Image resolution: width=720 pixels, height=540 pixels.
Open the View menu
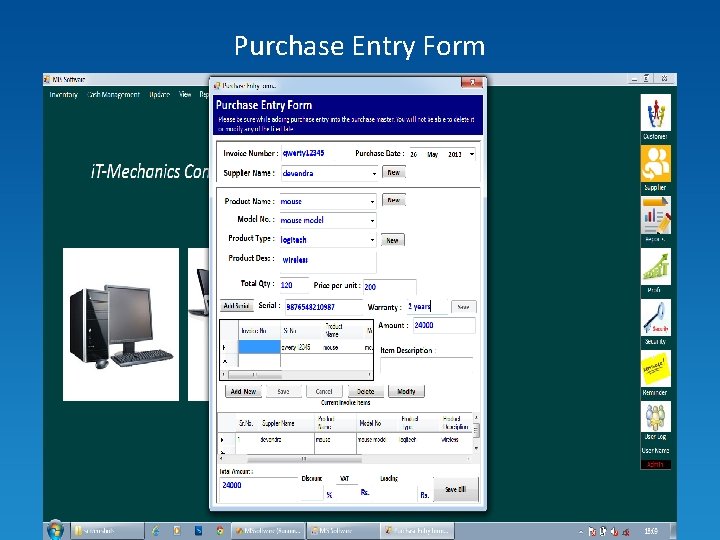[185, 95]
